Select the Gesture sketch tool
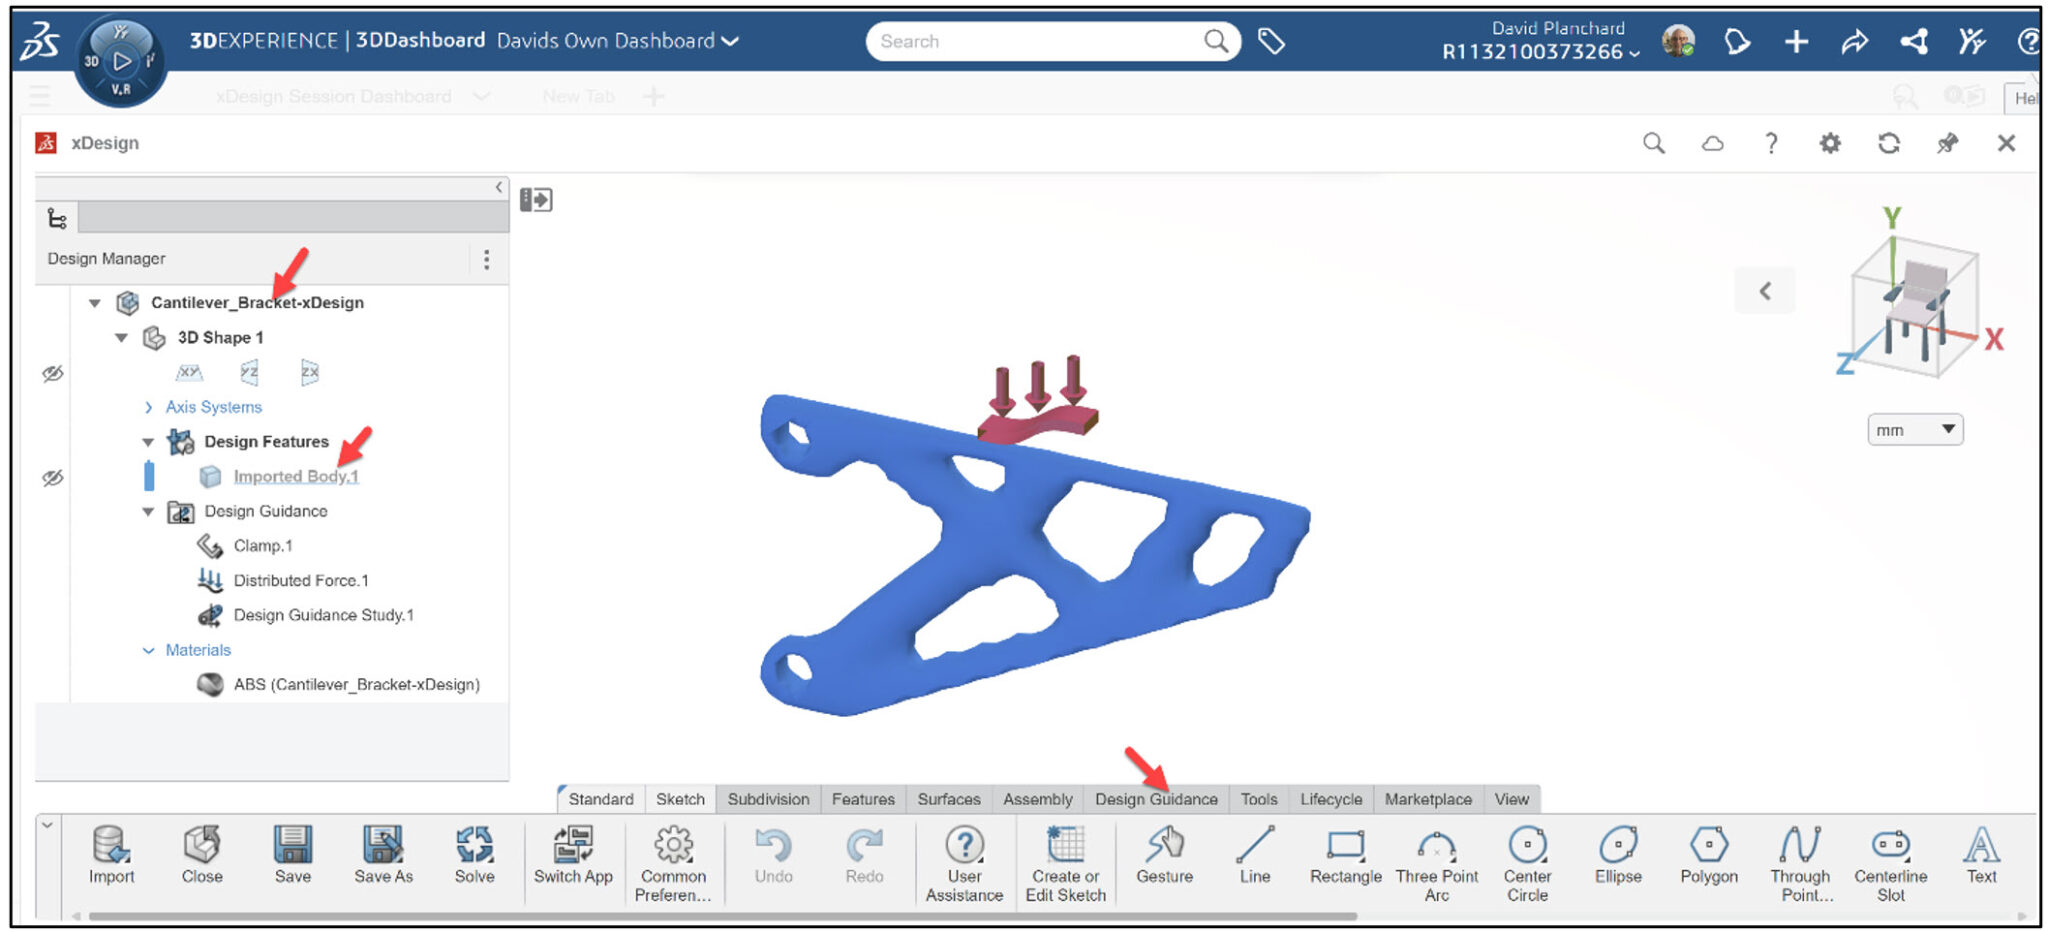The height and width of the screenshot is (932, 2048). pos(1165,855)
